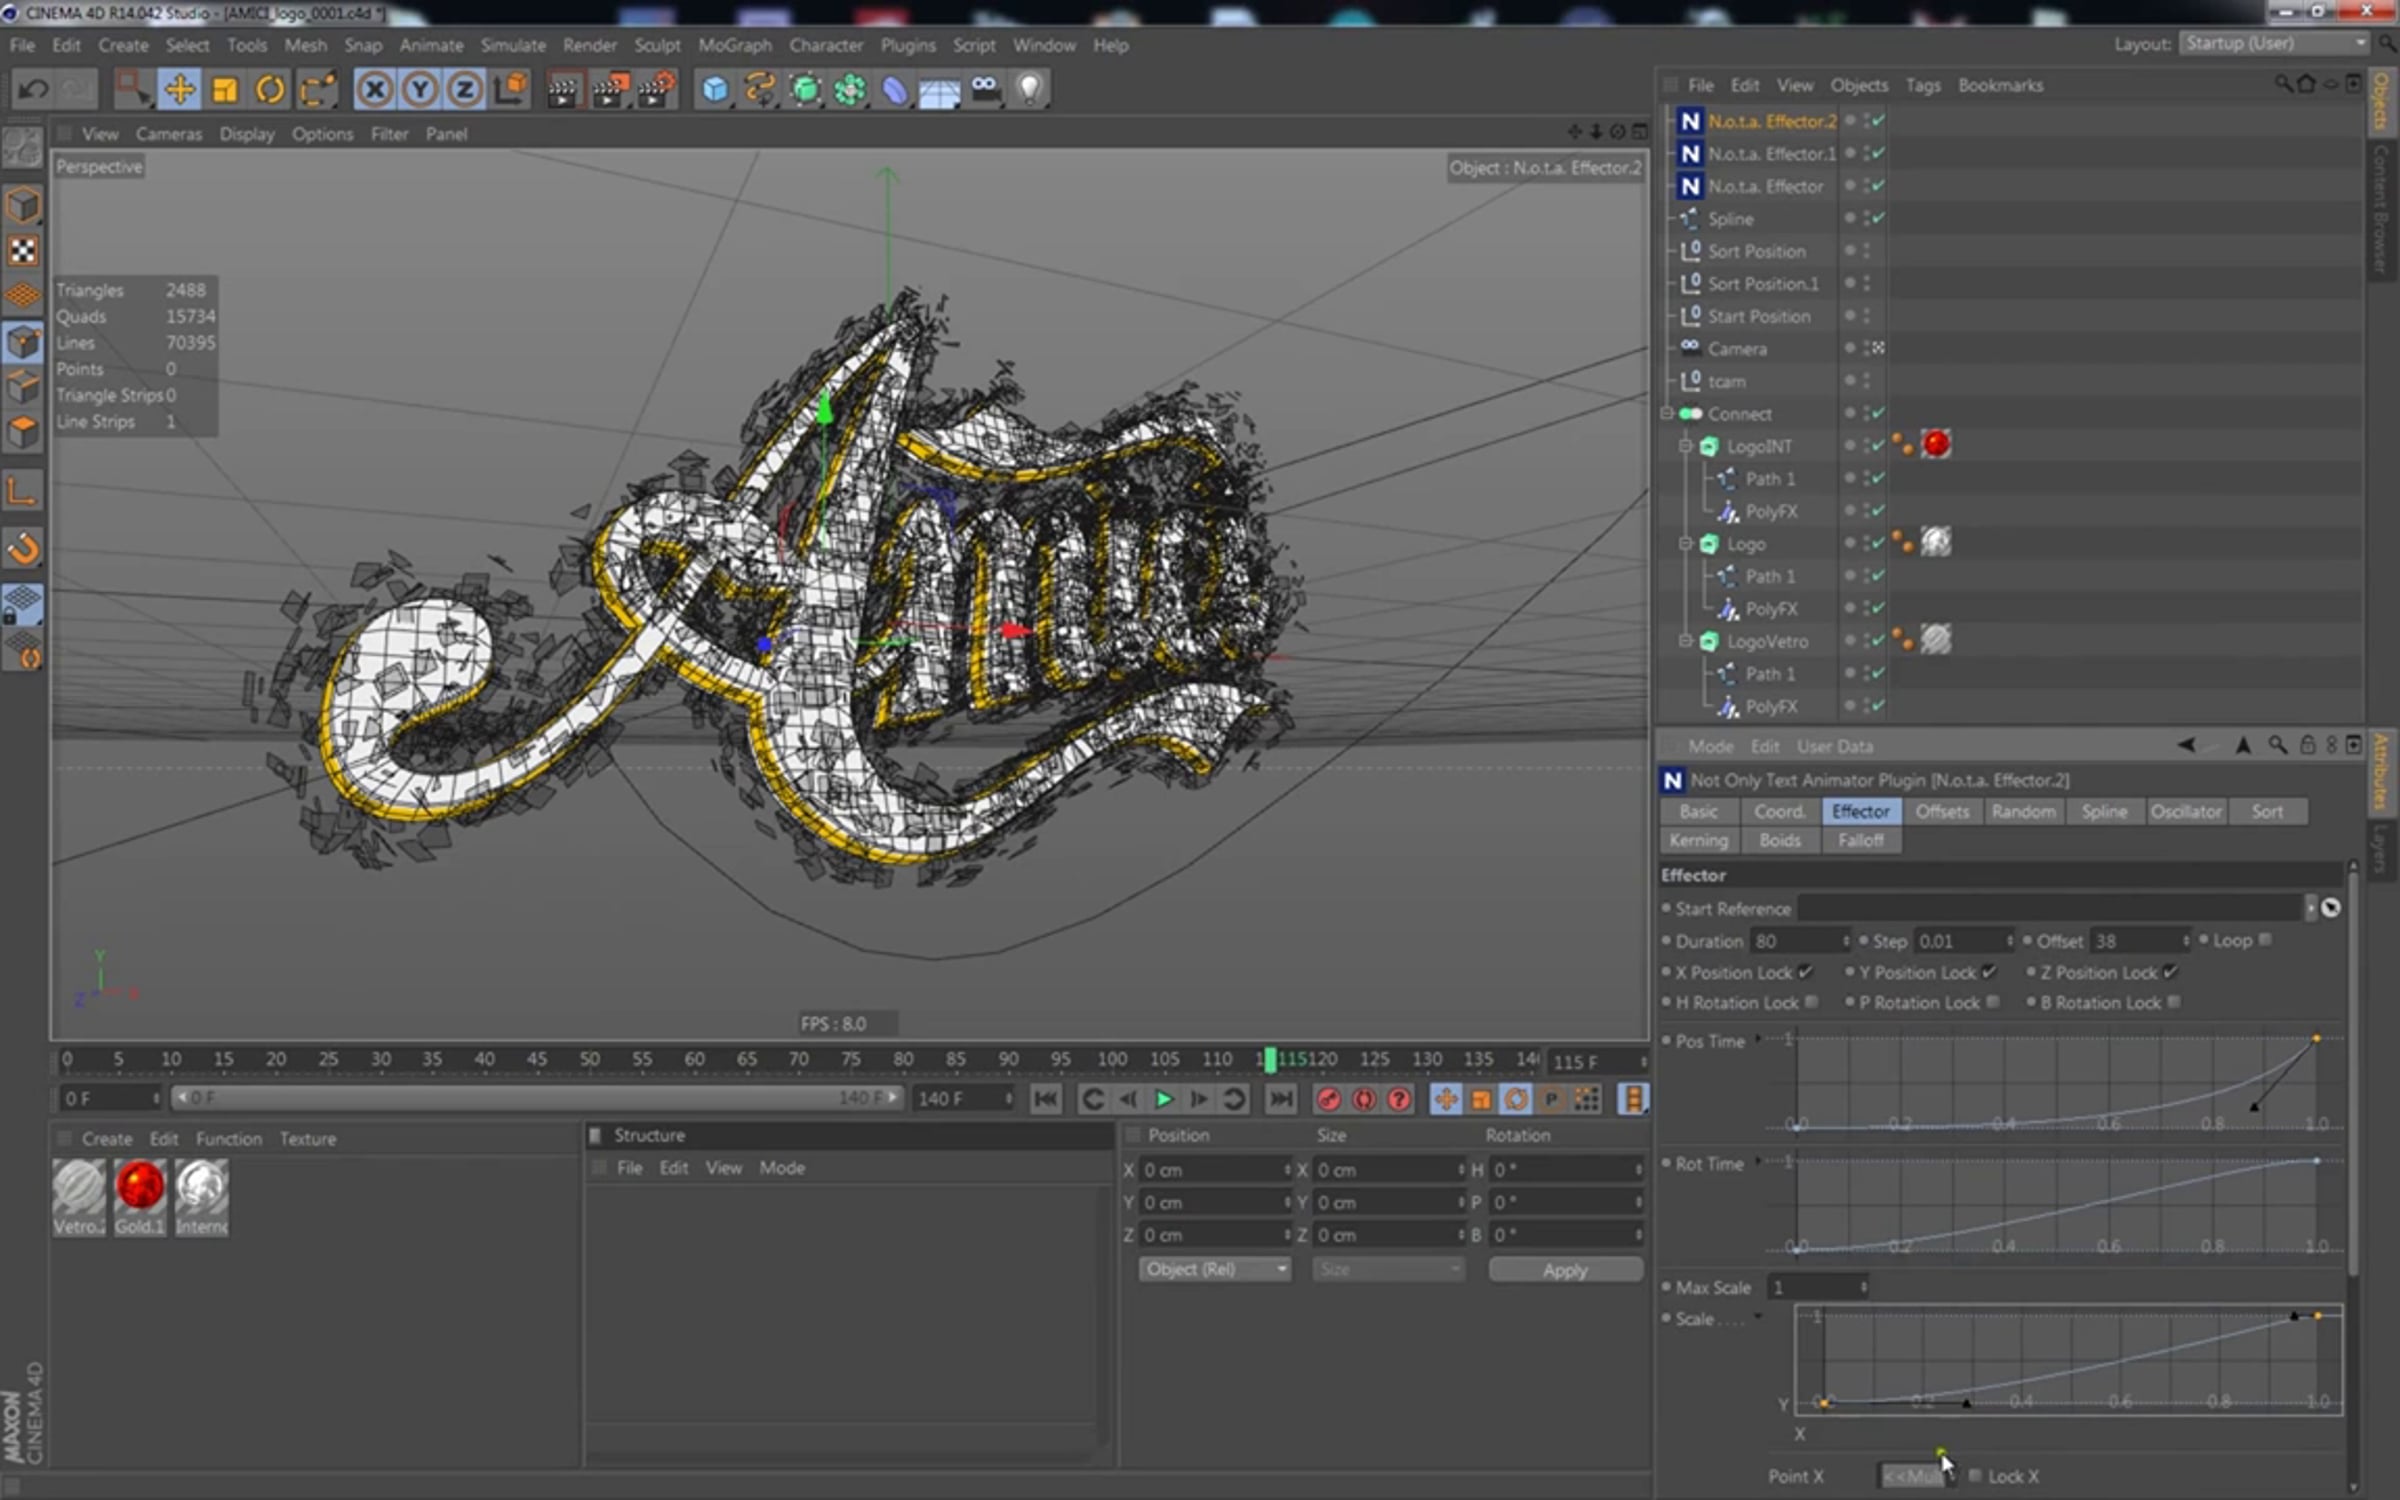
Task: Open the spline pen tool icon
Action: point(761,90)
